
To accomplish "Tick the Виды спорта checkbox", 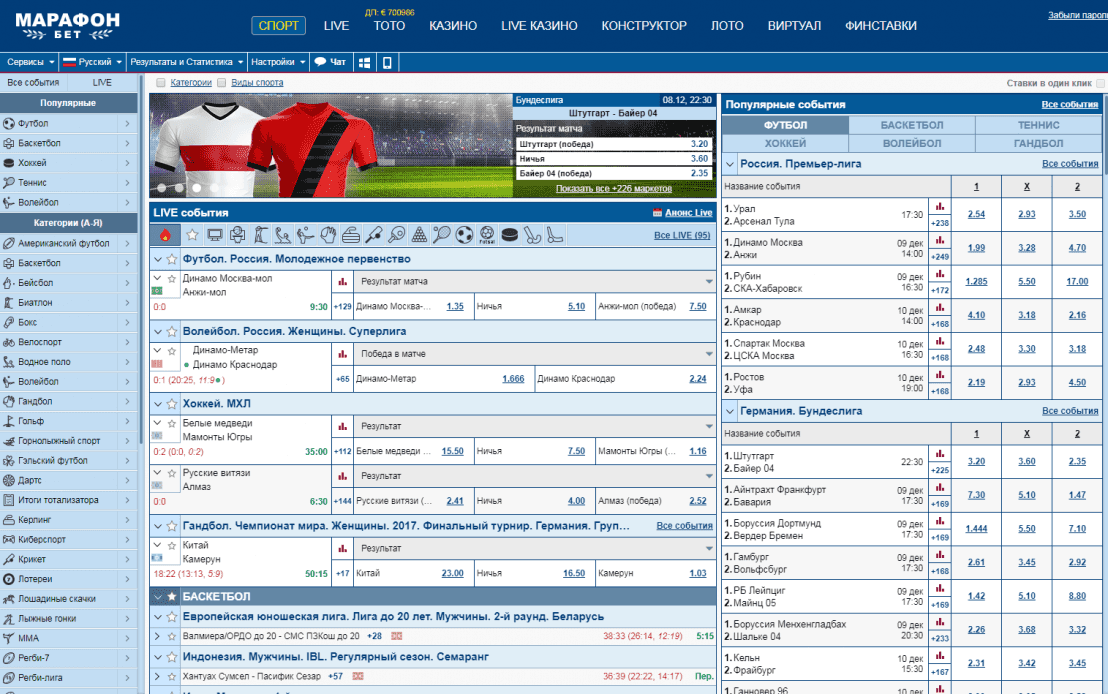I will click(222, 83).
